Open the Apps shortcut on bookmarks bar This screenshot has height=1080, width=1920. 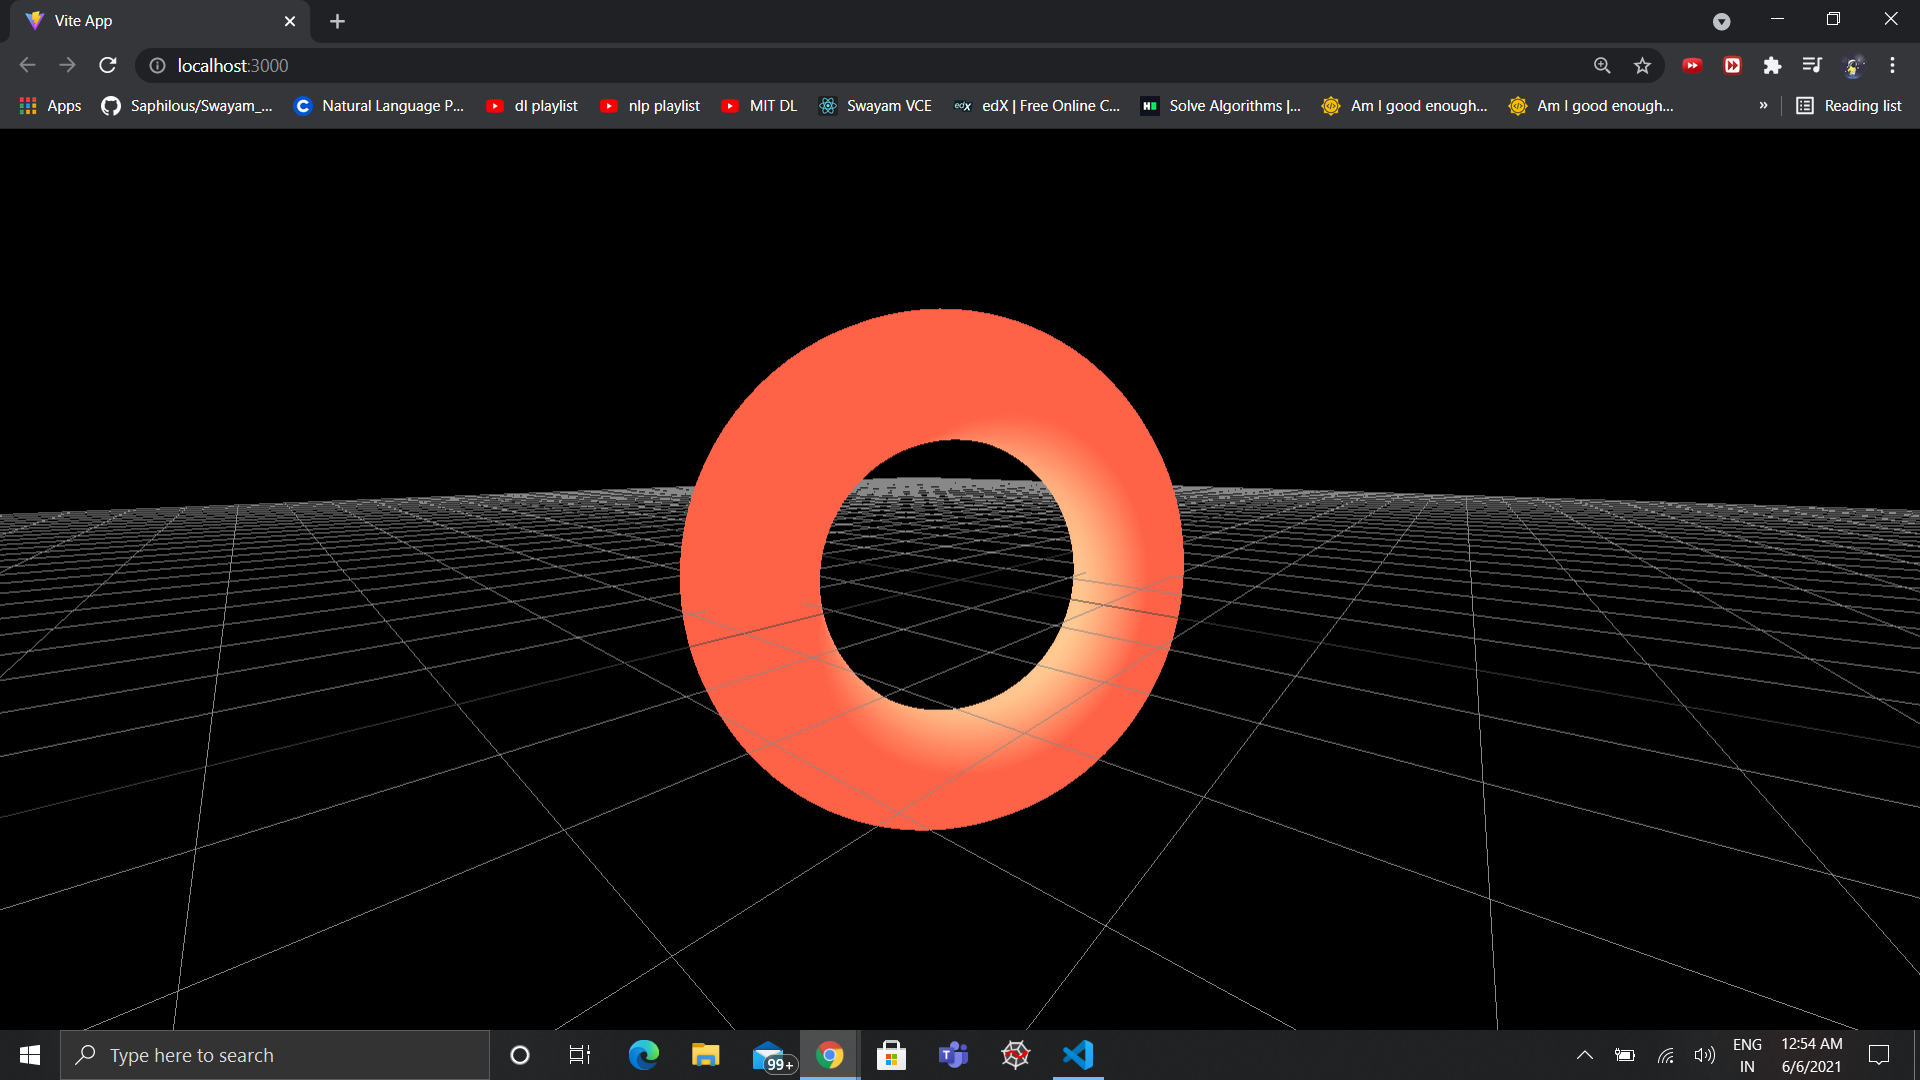[49, 105]
